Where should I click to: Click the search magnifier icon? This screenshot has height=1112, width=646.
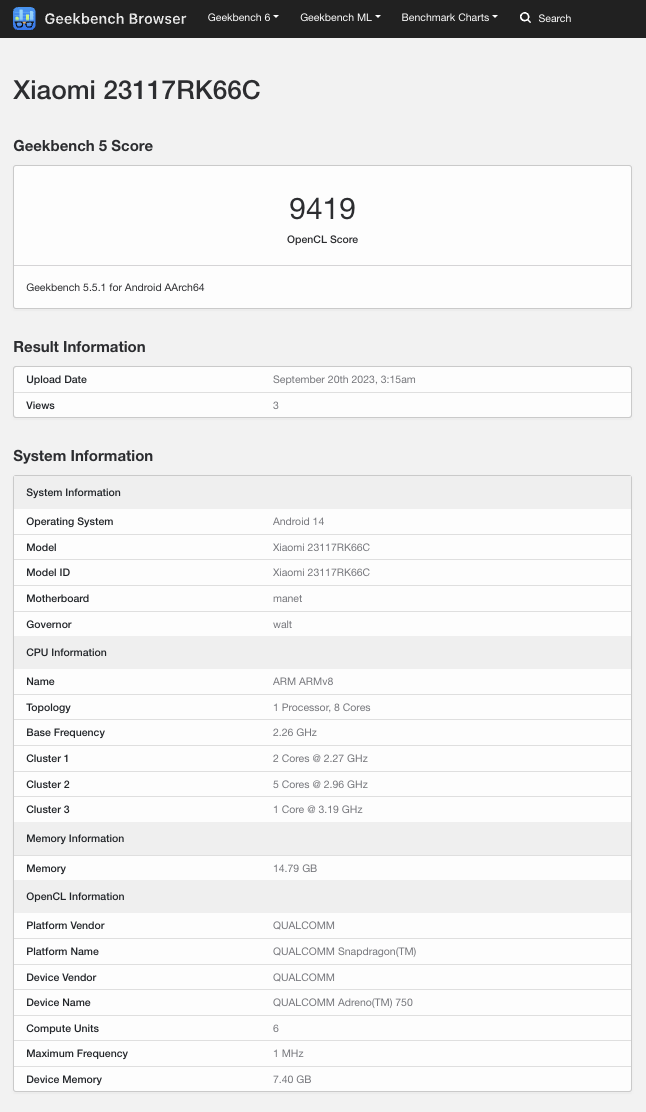(x=525, y=18)
